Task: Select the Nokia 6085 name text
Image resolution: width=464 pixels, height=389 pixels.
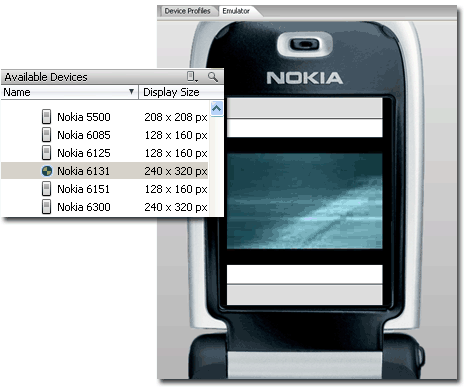Action: click(84, 135)
